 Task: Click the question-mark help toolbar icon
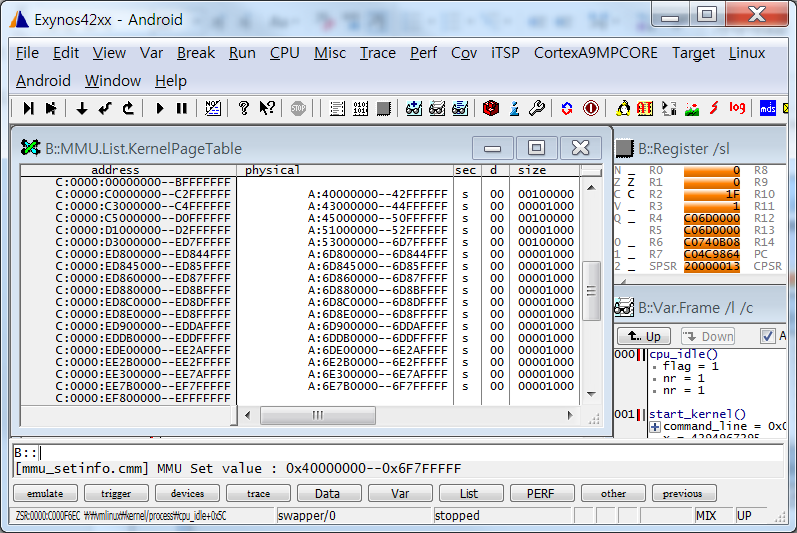point(243,108)
